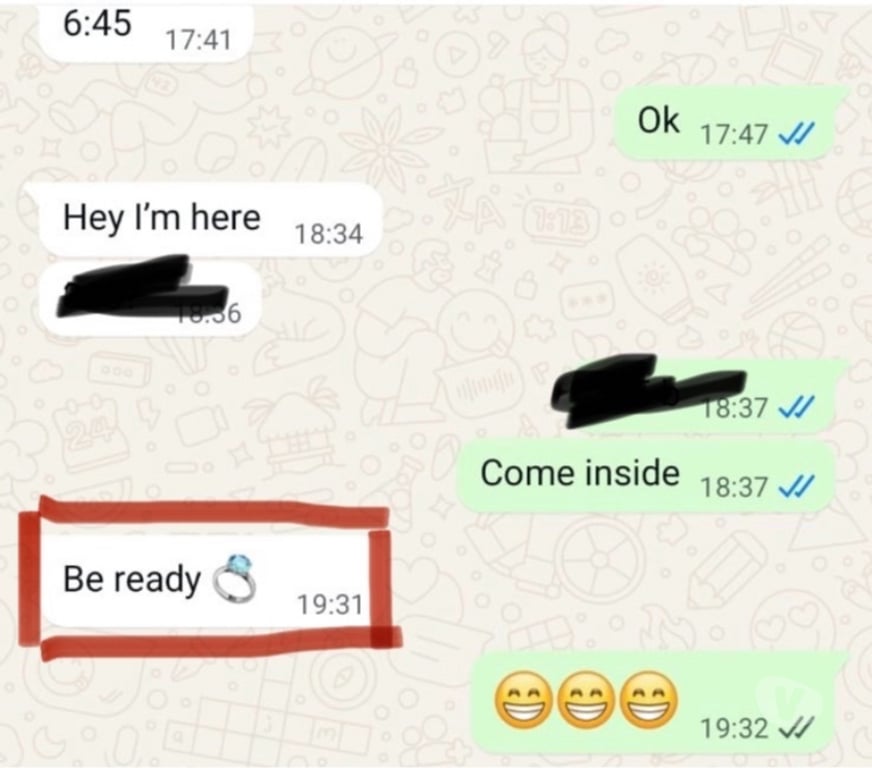Viewport: 872px width, 768px height.
Task: Tap checkmarks on the redacted 18:37 message
Action: coord(796,407)
